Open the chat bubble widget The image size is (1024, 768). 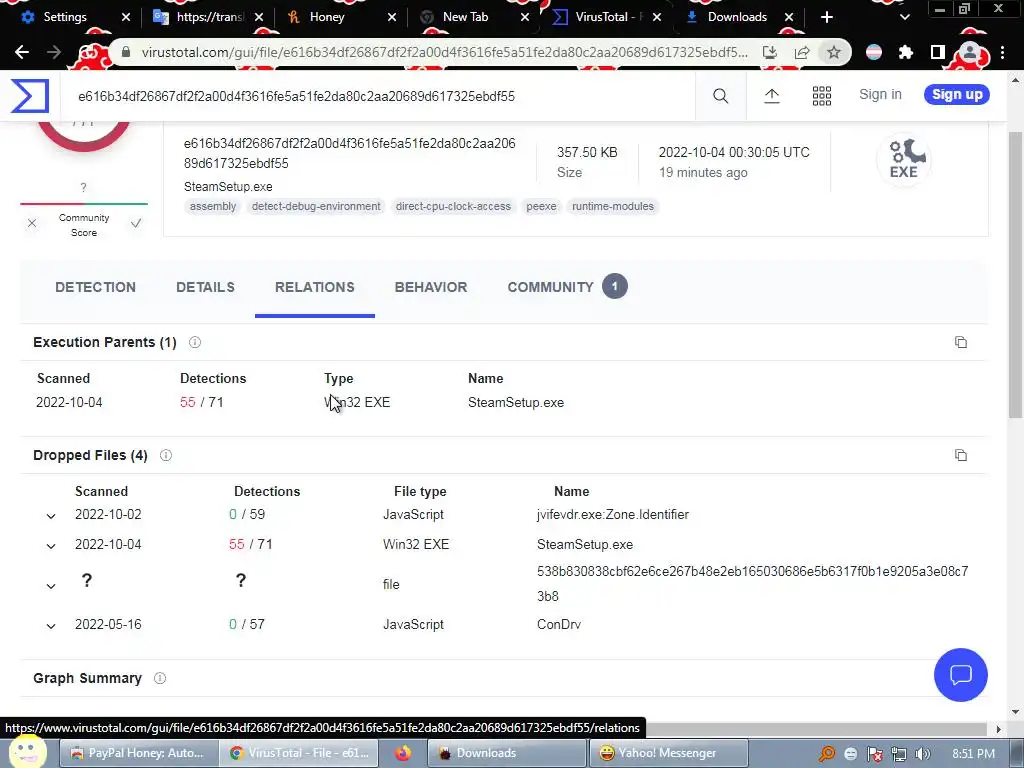pos(960,675)
